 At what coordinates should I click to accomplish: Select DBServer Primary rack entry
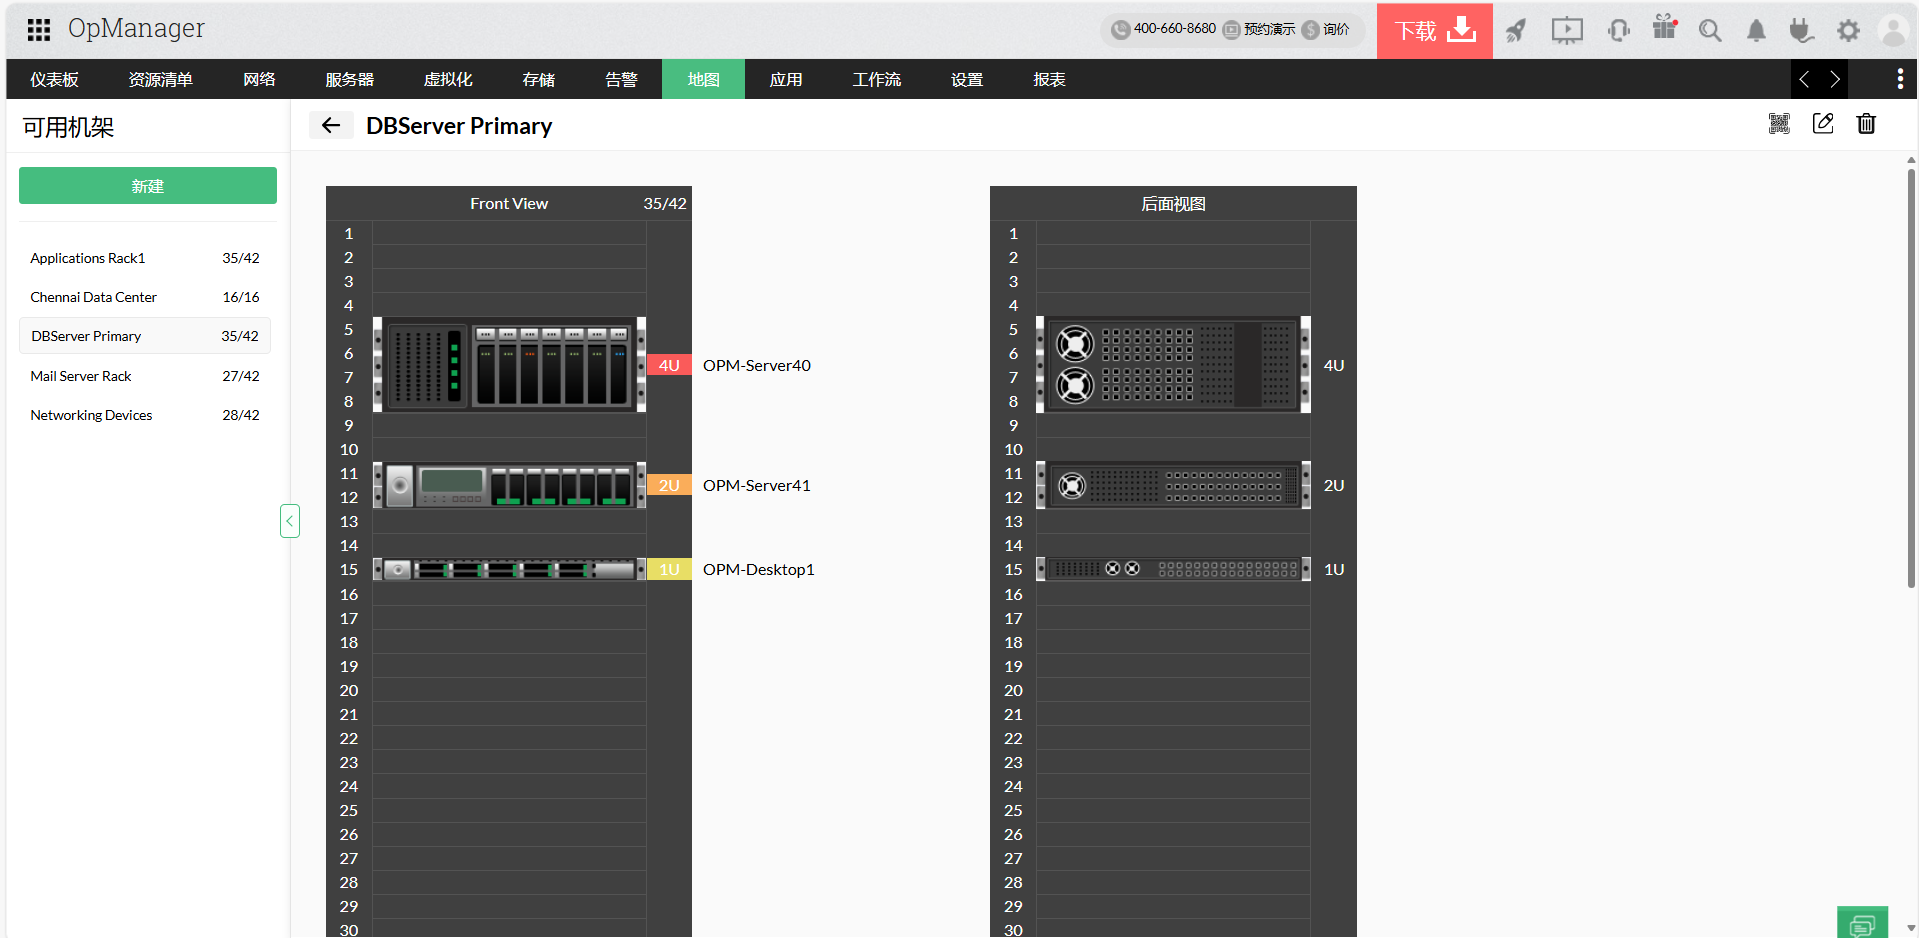145,336
